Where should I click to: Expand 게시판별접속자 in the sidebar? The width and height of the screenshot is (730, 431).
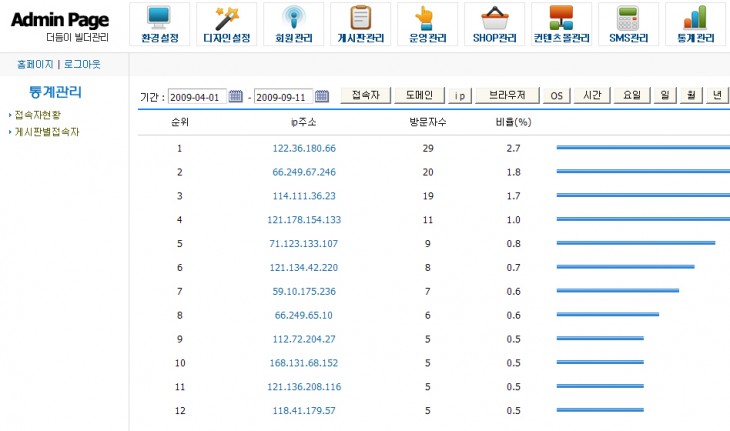(x=45, y=131)
